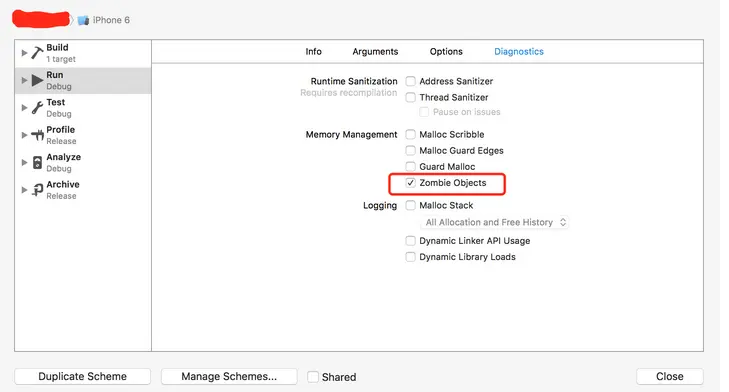
Task: Click the Requires recompilation note
Action: pos(348,93)
